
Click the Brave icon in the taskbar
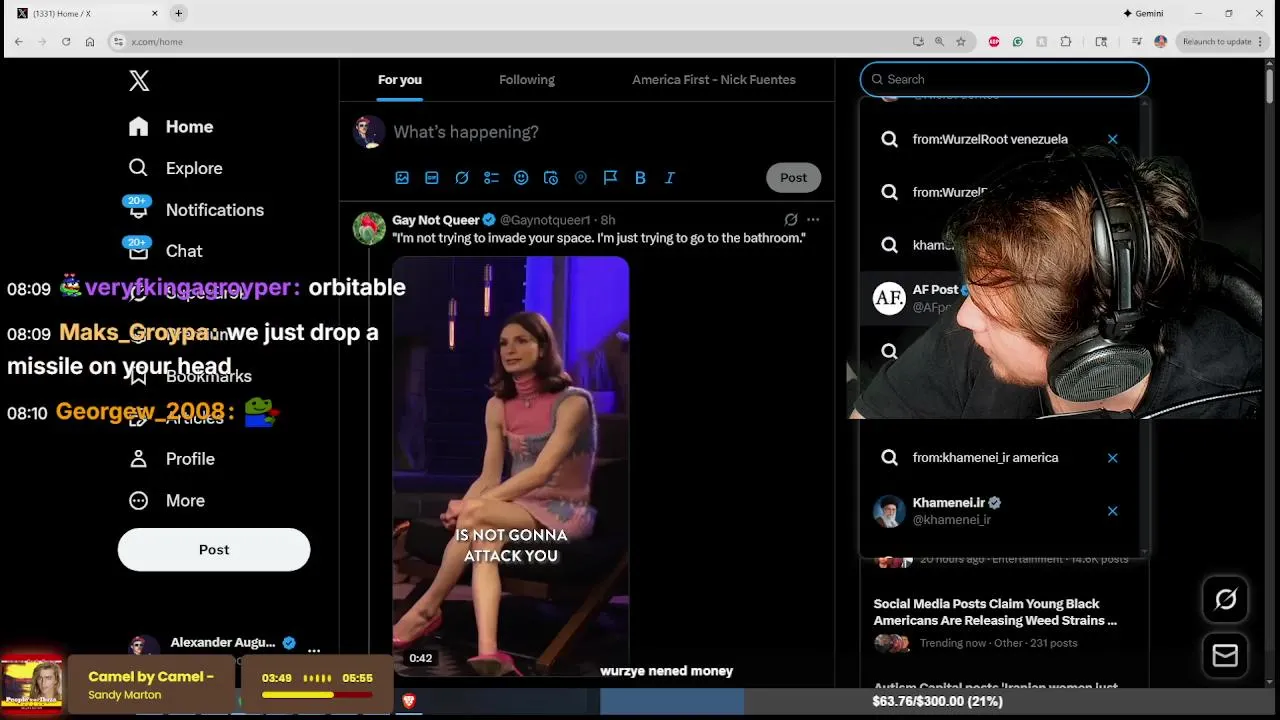coord(408,703)
